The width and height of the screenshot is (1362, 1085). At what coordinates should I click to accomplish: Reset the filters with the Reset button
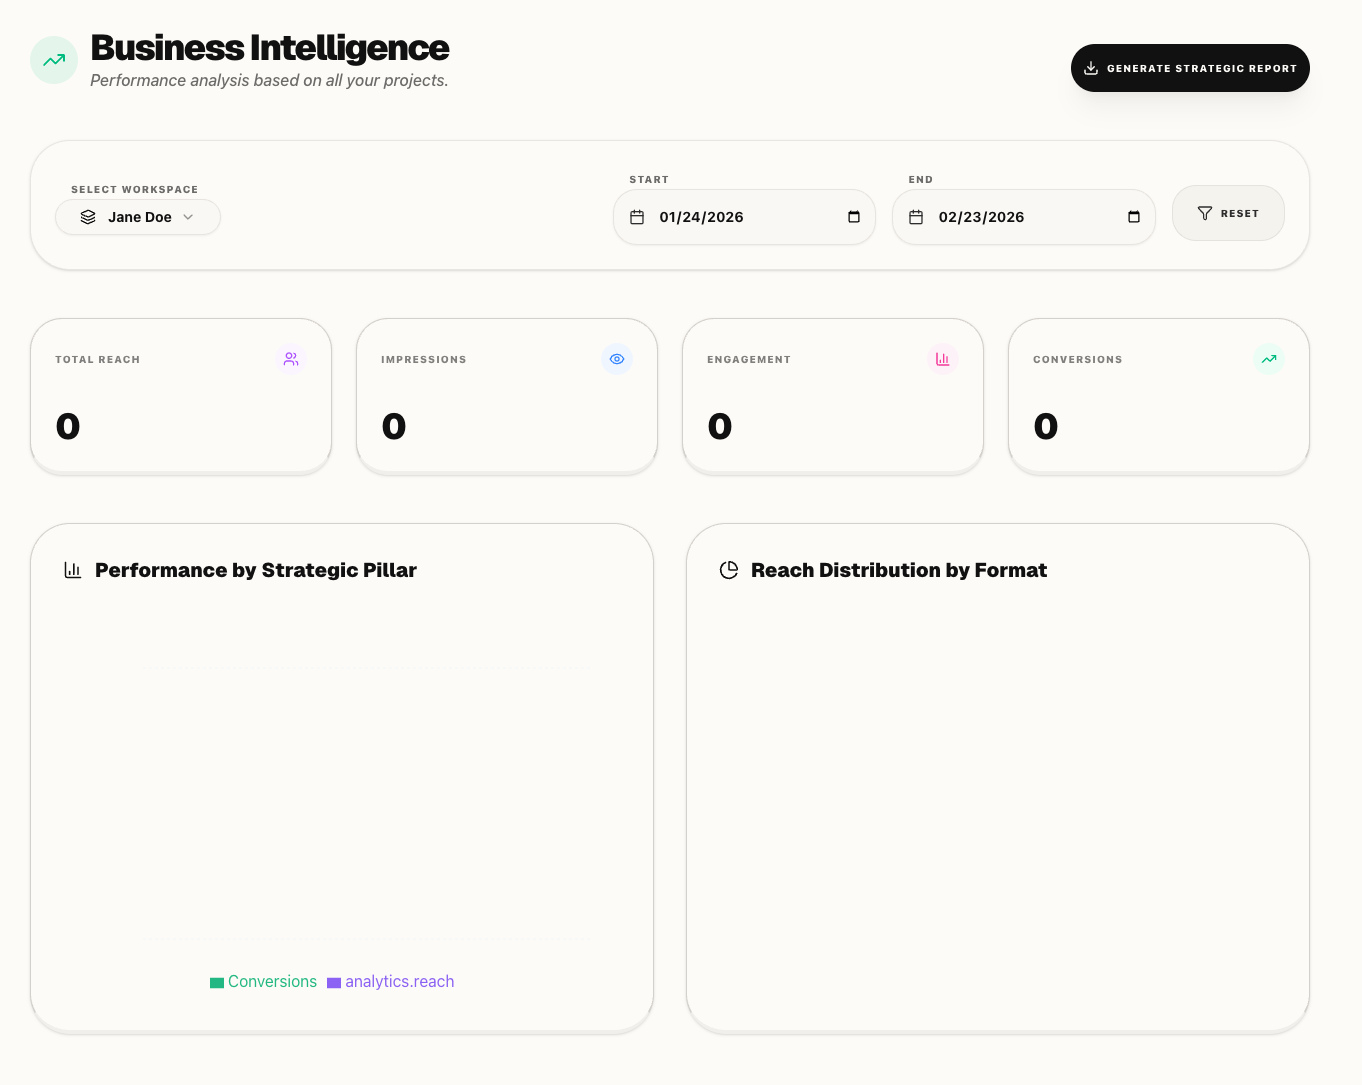pos(1228,213)
